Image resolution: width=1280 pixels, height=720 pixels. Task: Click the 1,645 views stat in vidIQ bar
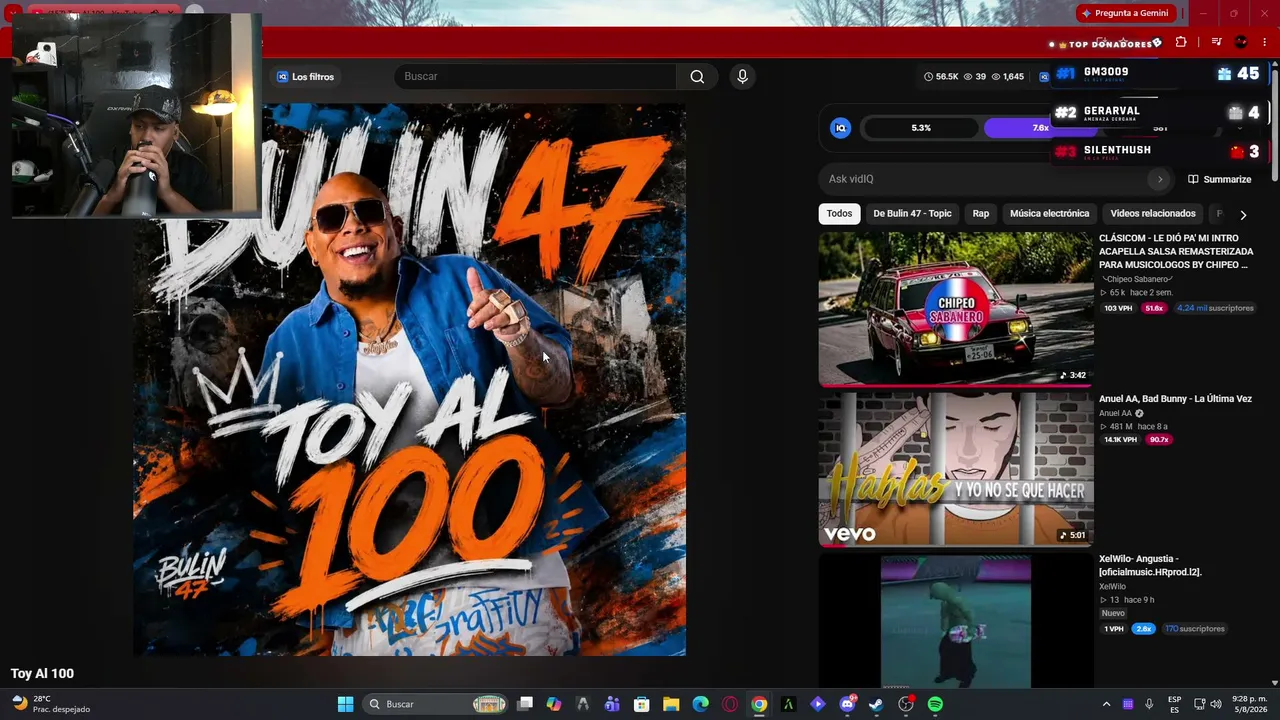pos(1008,77)
